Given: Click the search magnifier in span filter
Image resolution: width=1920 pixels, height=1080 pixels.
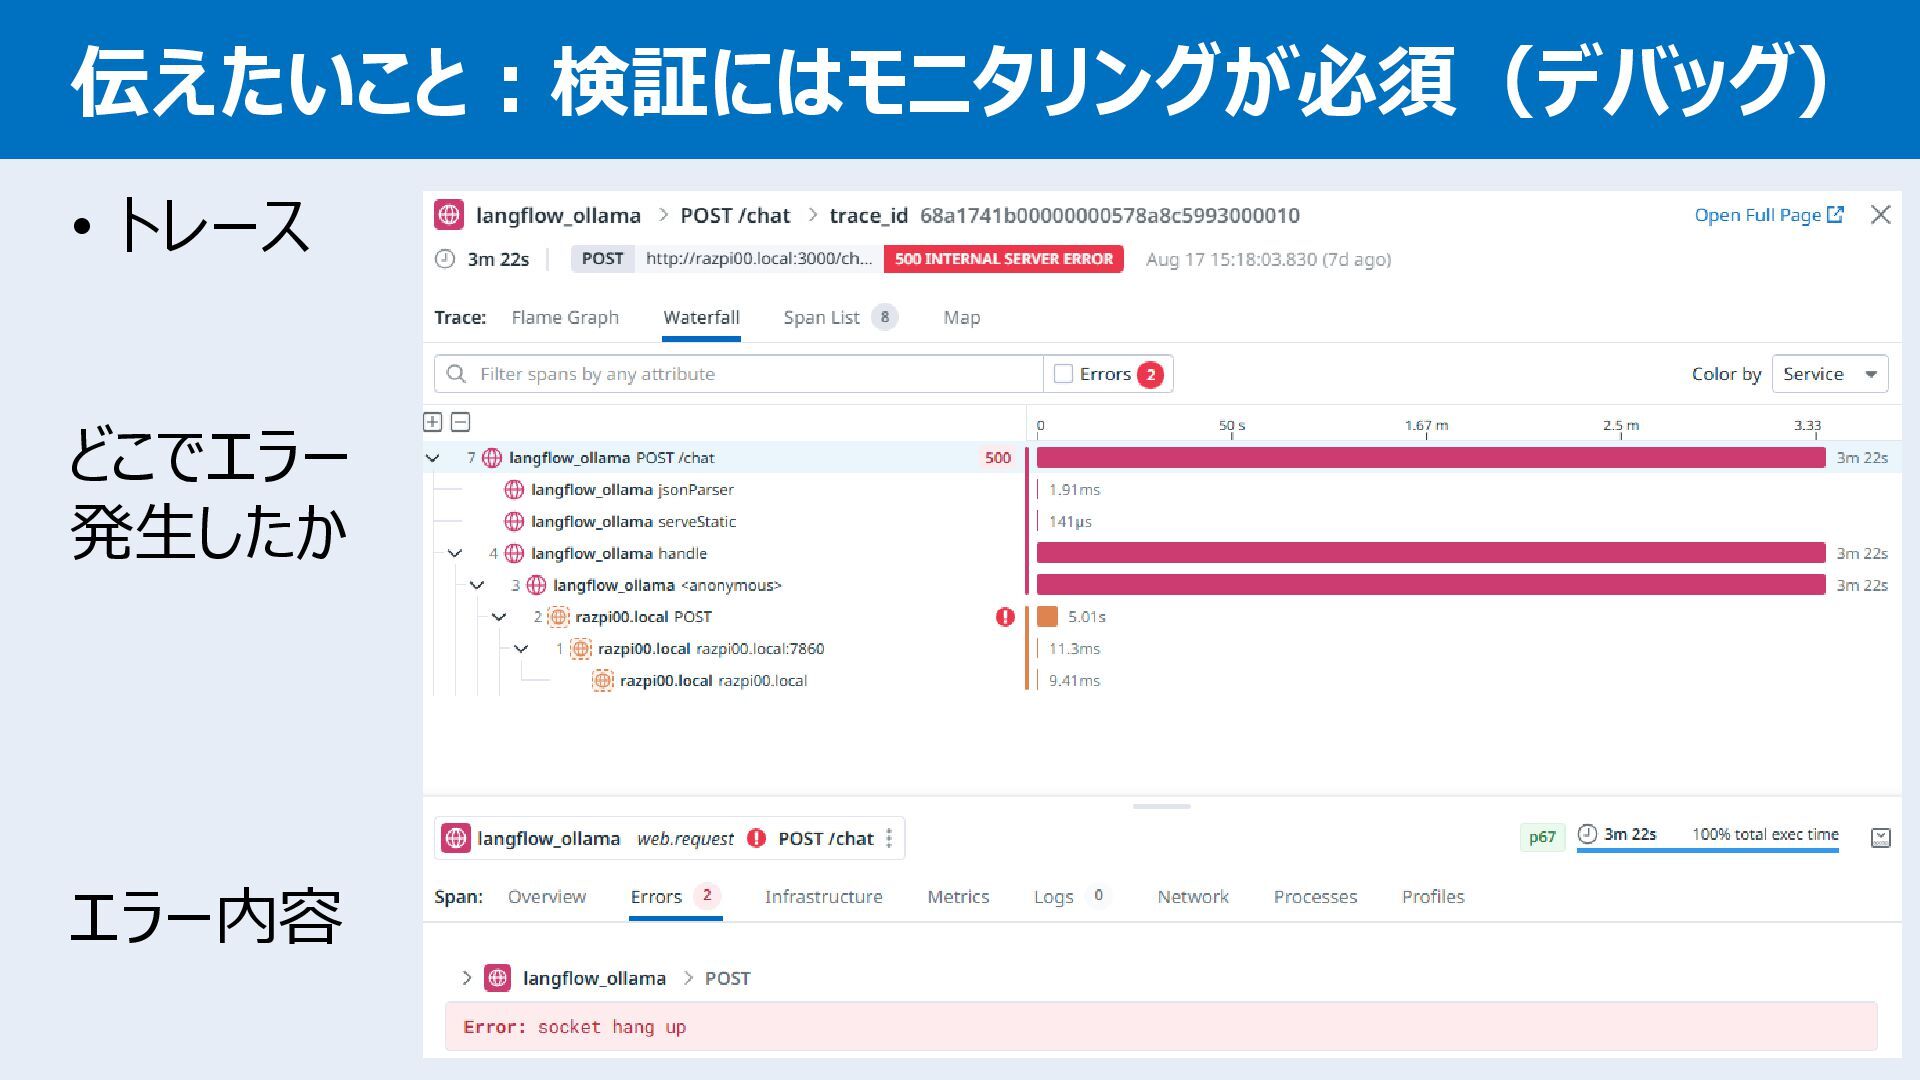Looking at the screenshot, I should [x=457, y=374].
